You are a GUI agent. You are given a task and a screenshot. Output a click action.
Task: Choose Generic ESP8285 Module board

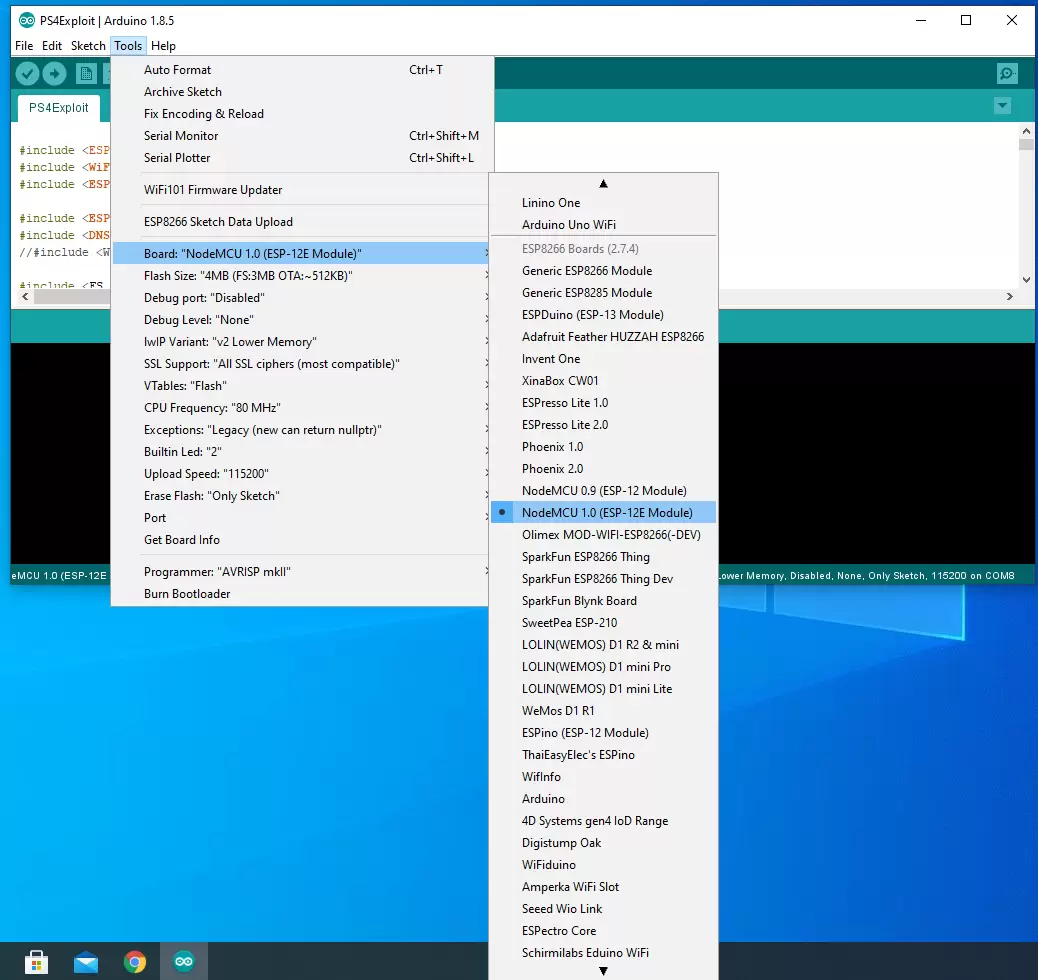pyautogui.click(x=603, y=293)
